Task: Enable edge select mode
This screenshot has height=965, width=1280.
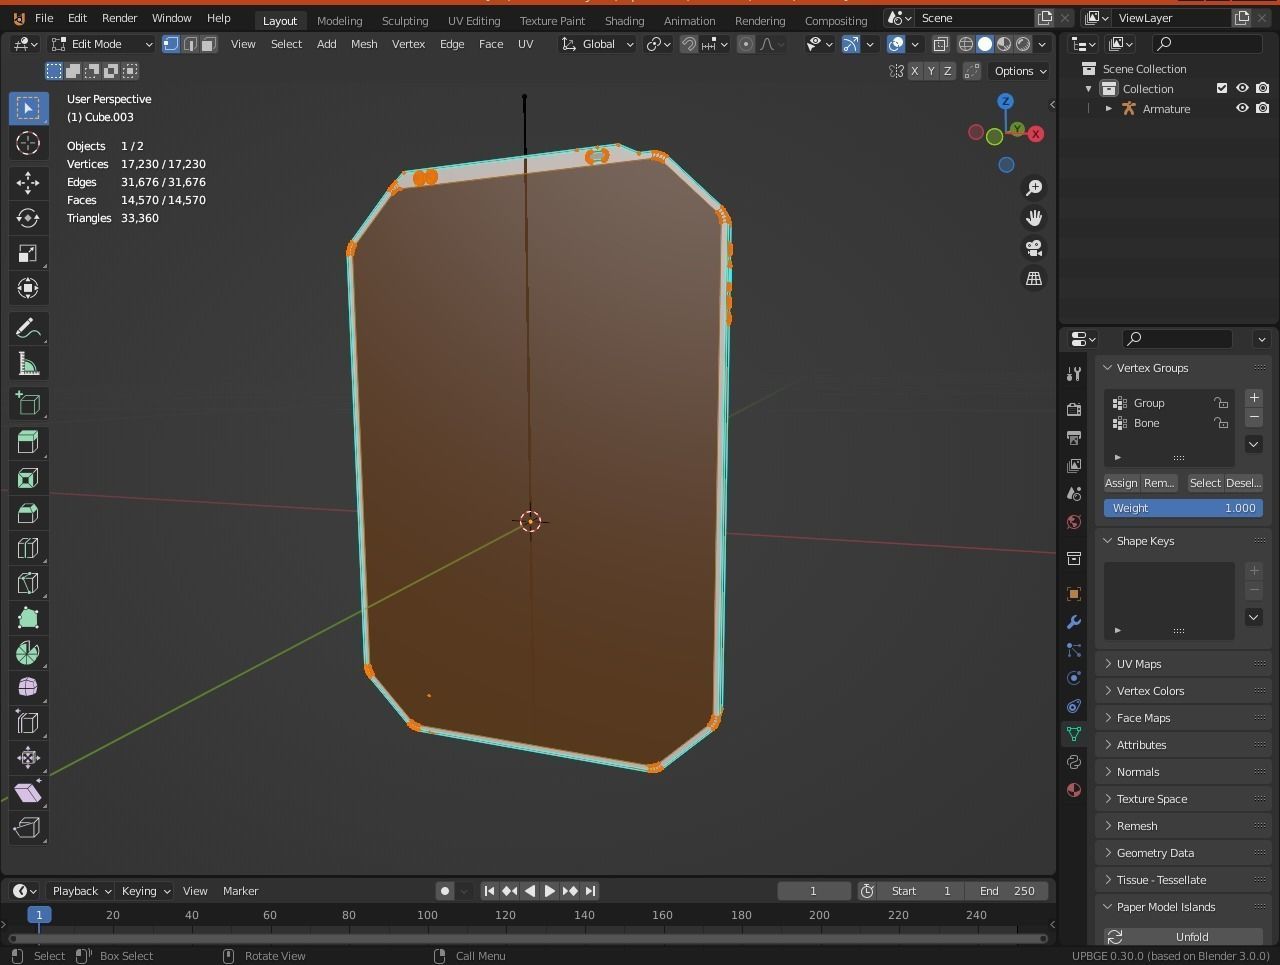Action: pyautogui.click(x=190, y=44)
